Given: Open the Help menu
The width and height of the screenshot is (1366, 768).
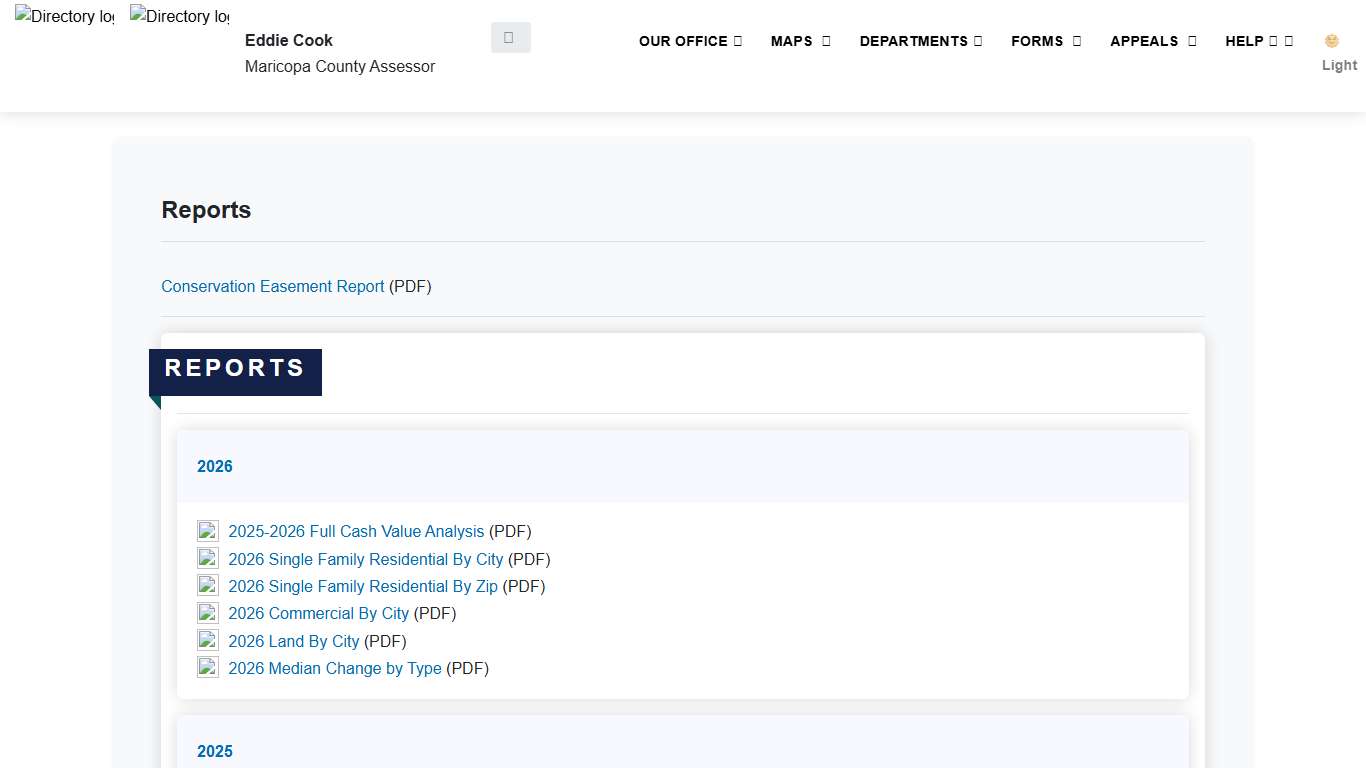Looking at the screenshot, I should (x=1258, y=41).
